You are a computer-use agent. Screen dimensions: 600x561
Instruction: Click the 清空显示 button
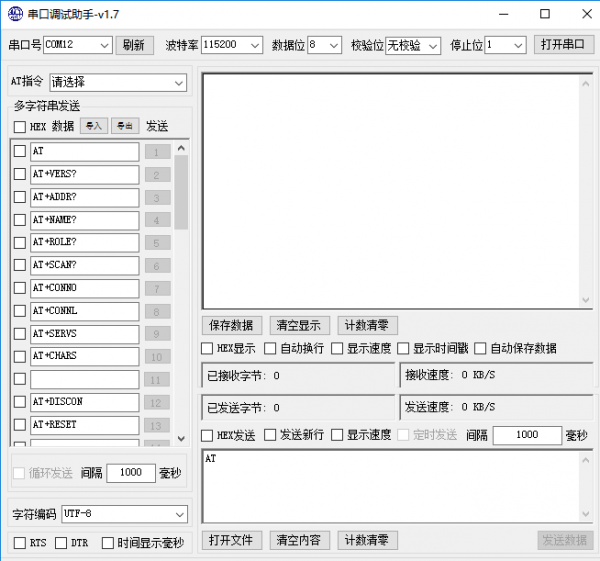click(x=299, y=325)
